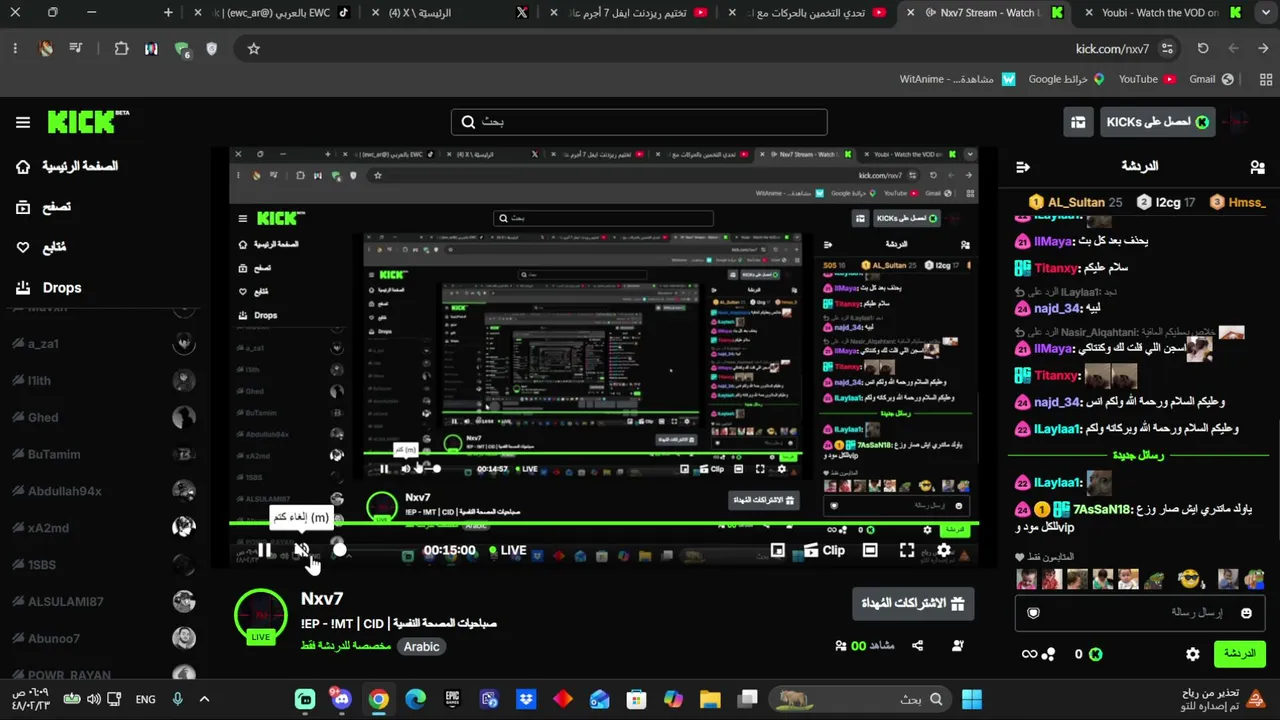Open the YouTube bookmark
1280x720 pixels.
click(x=1147, y=79)
